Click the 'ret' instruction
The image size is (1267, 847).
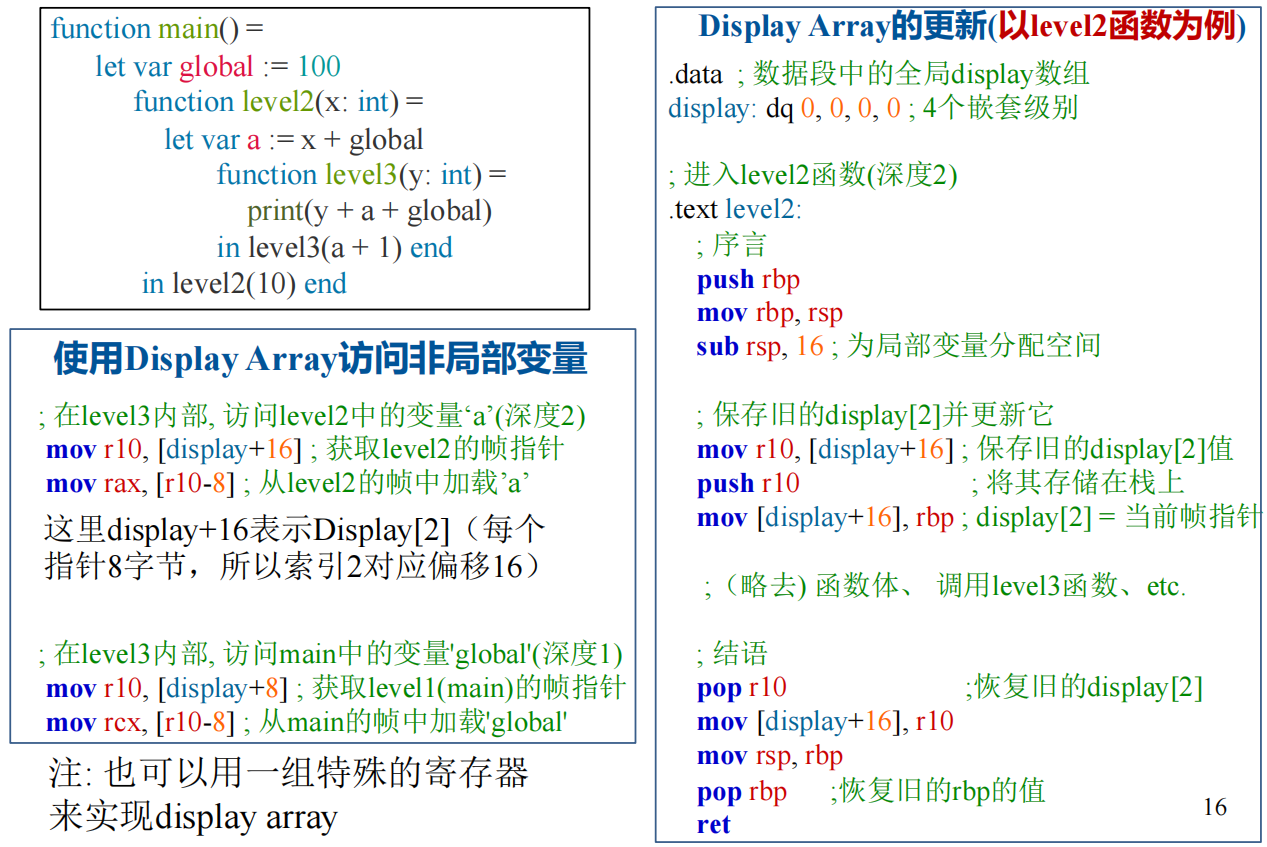pos(713,825)
